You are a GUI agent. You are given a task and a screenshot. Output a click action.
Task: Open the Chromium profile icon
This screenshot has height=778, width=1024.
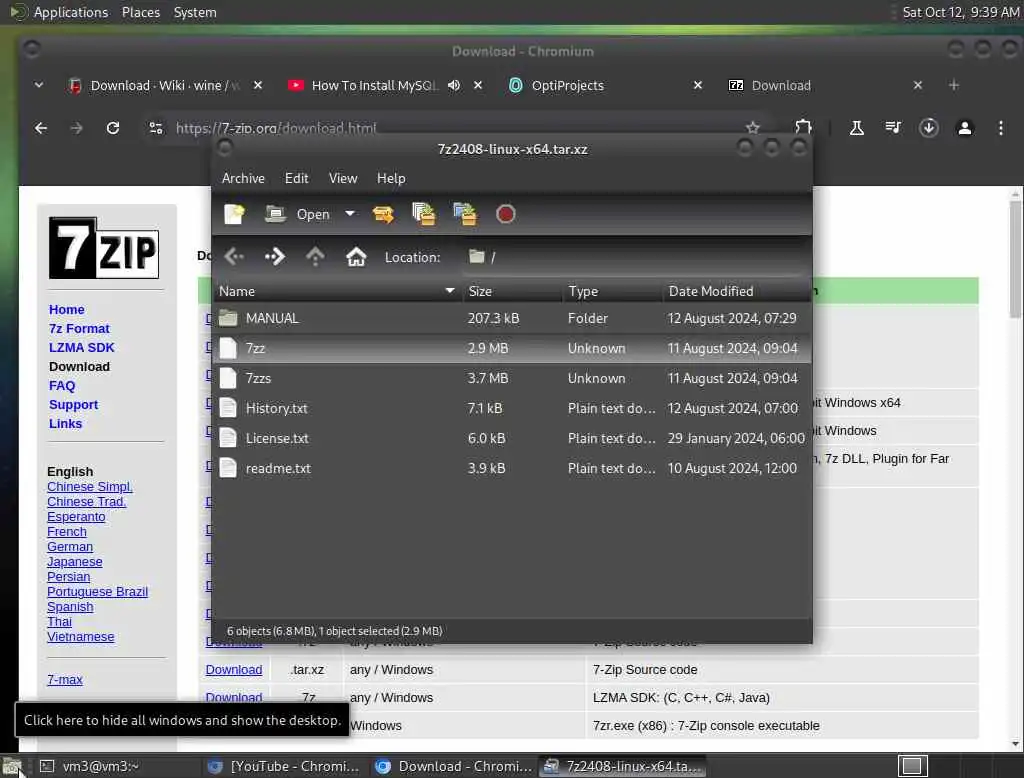tap(965, 128)
